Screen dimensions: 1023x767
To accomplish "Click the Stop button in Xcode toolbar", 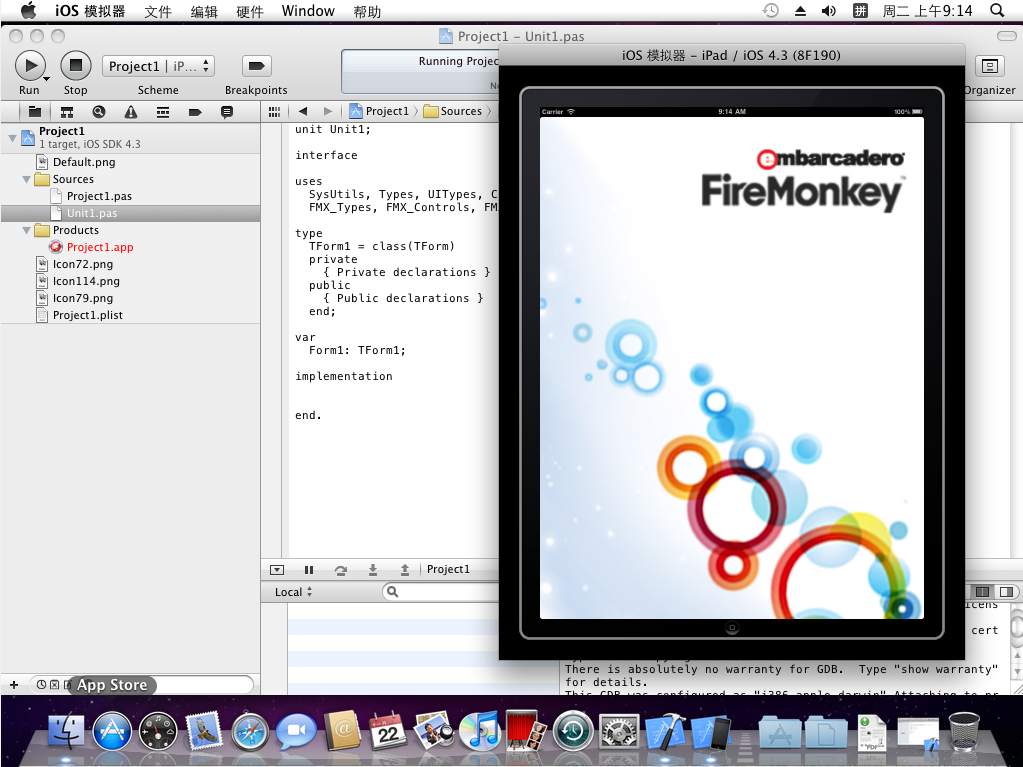I will [76, 66].
